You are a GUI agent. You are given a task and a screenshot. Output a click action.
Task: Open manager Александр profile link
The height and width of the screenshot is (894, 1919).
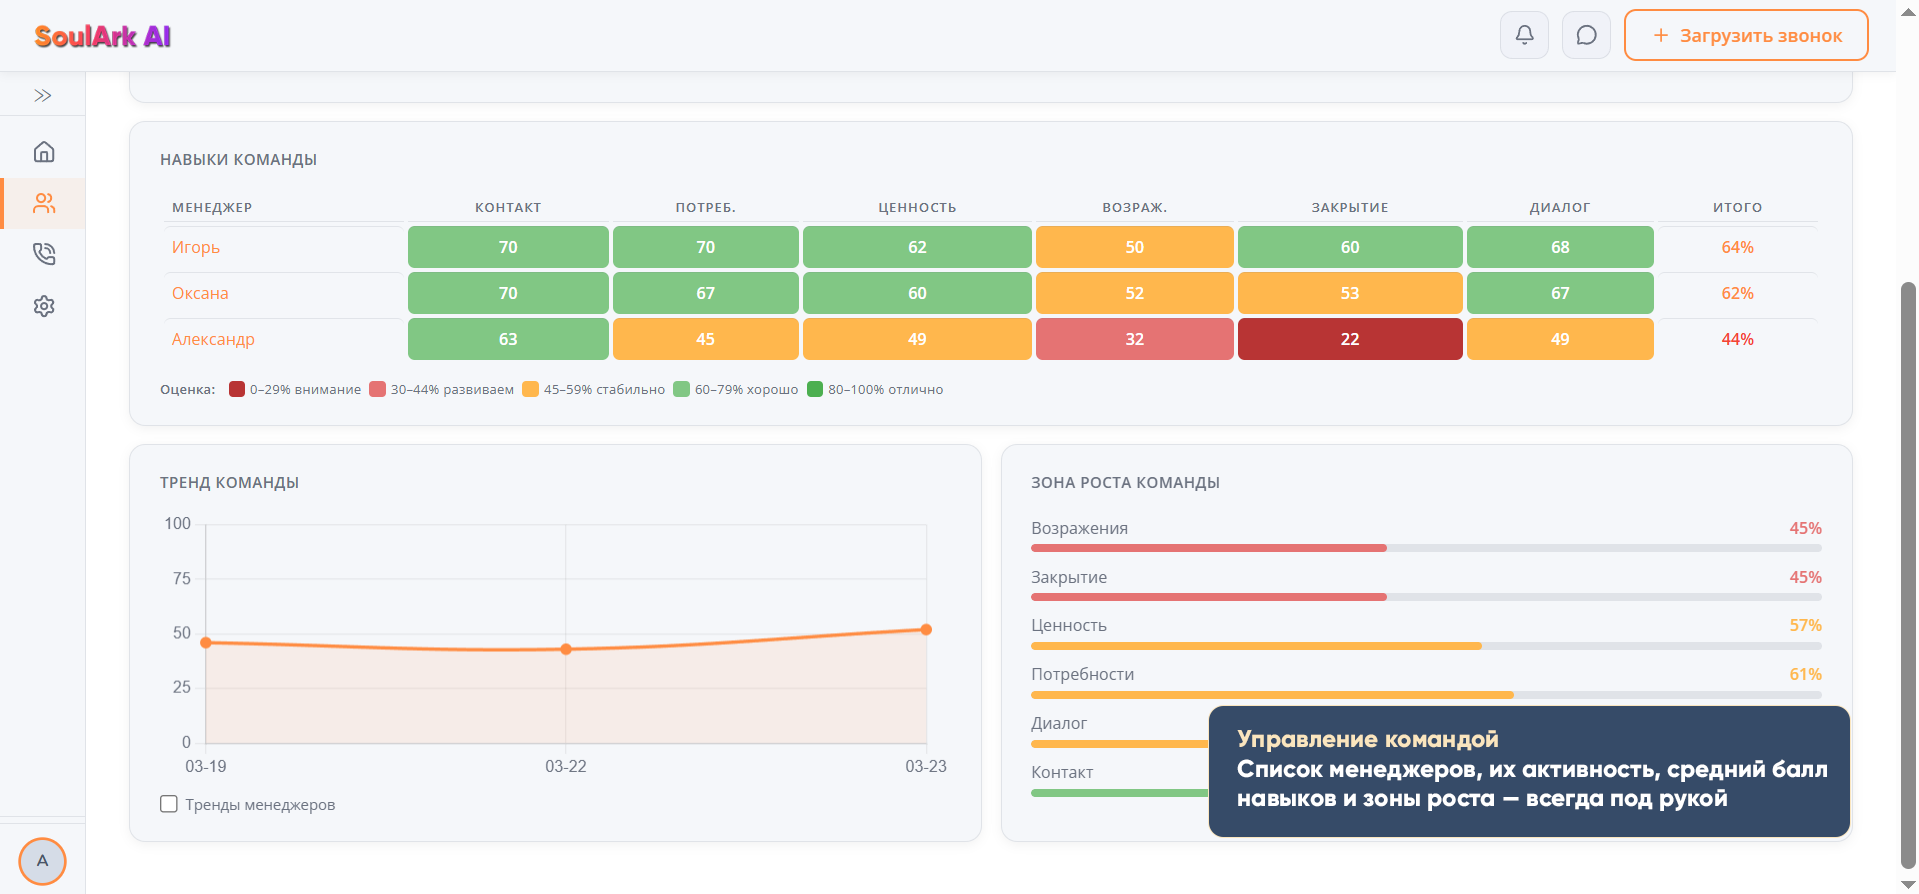click(213, 339)
